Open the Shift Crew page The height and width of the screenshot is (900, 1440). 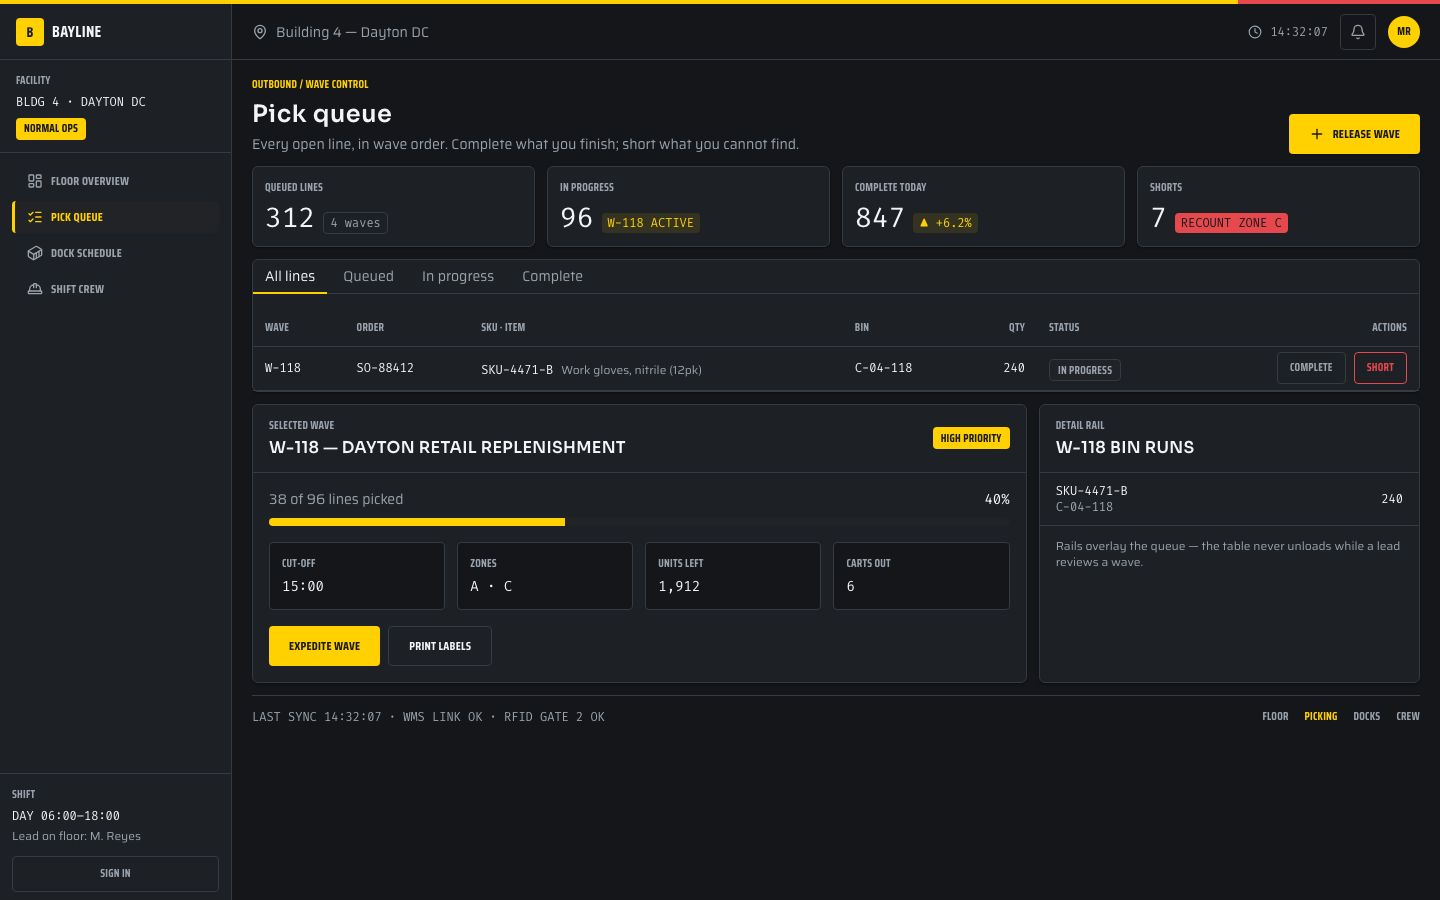pyautogui.click(x=116, y=289)
